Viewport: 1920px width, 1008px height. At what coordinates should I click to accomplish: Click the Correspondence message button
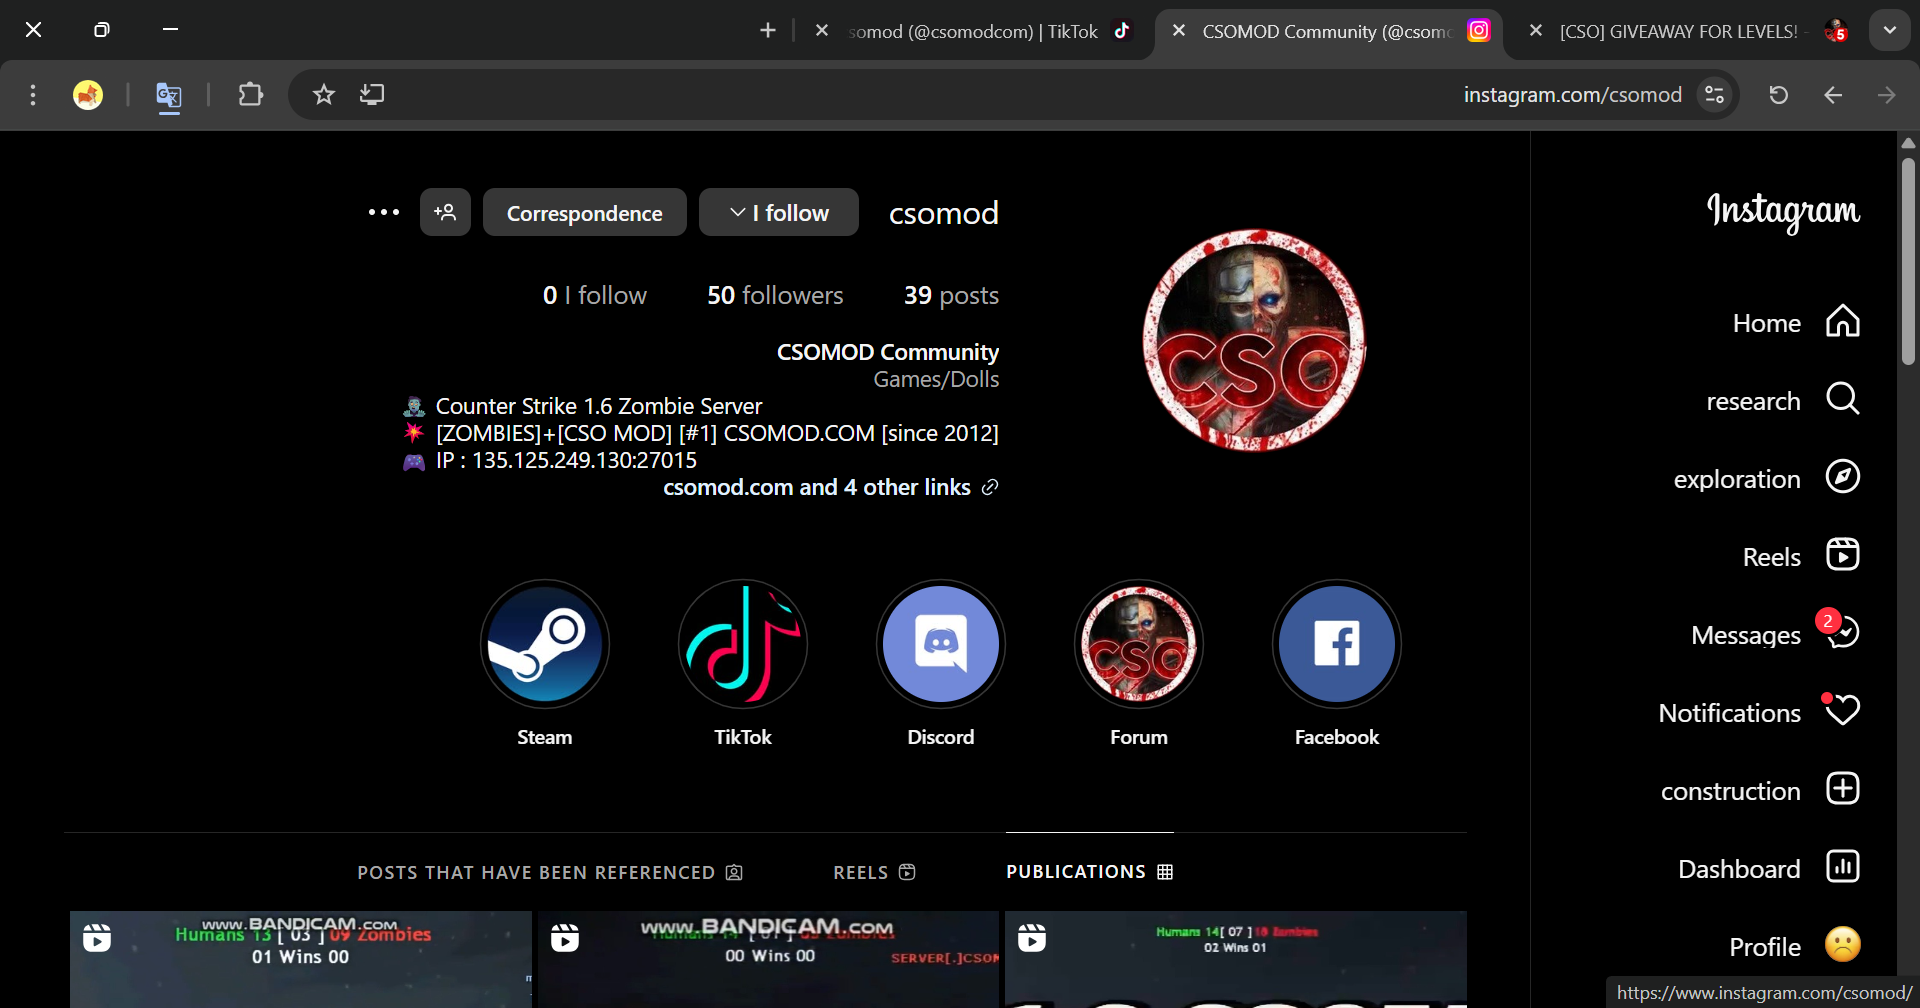(584, 213)
